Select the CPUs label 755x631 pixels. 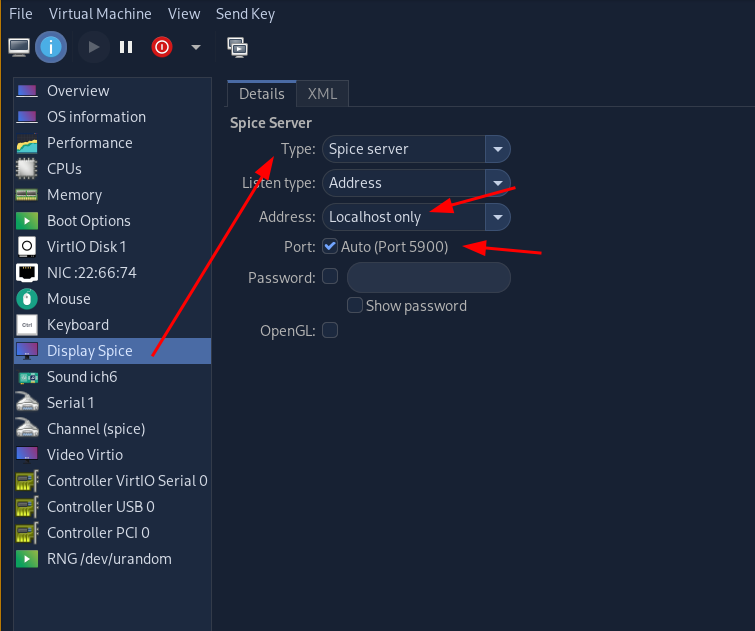tap(64, 169)
